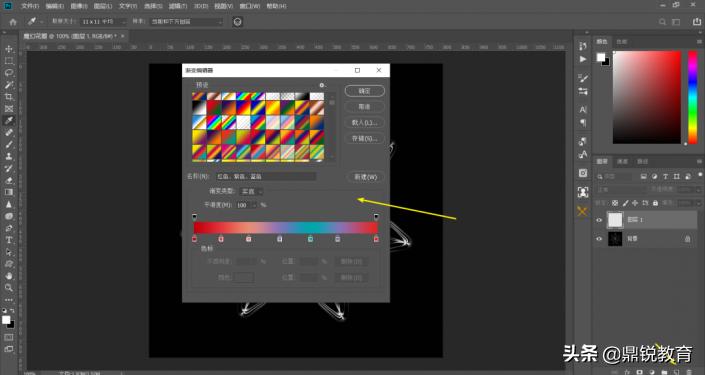Lock all with padlock icon

click(656, 203)
